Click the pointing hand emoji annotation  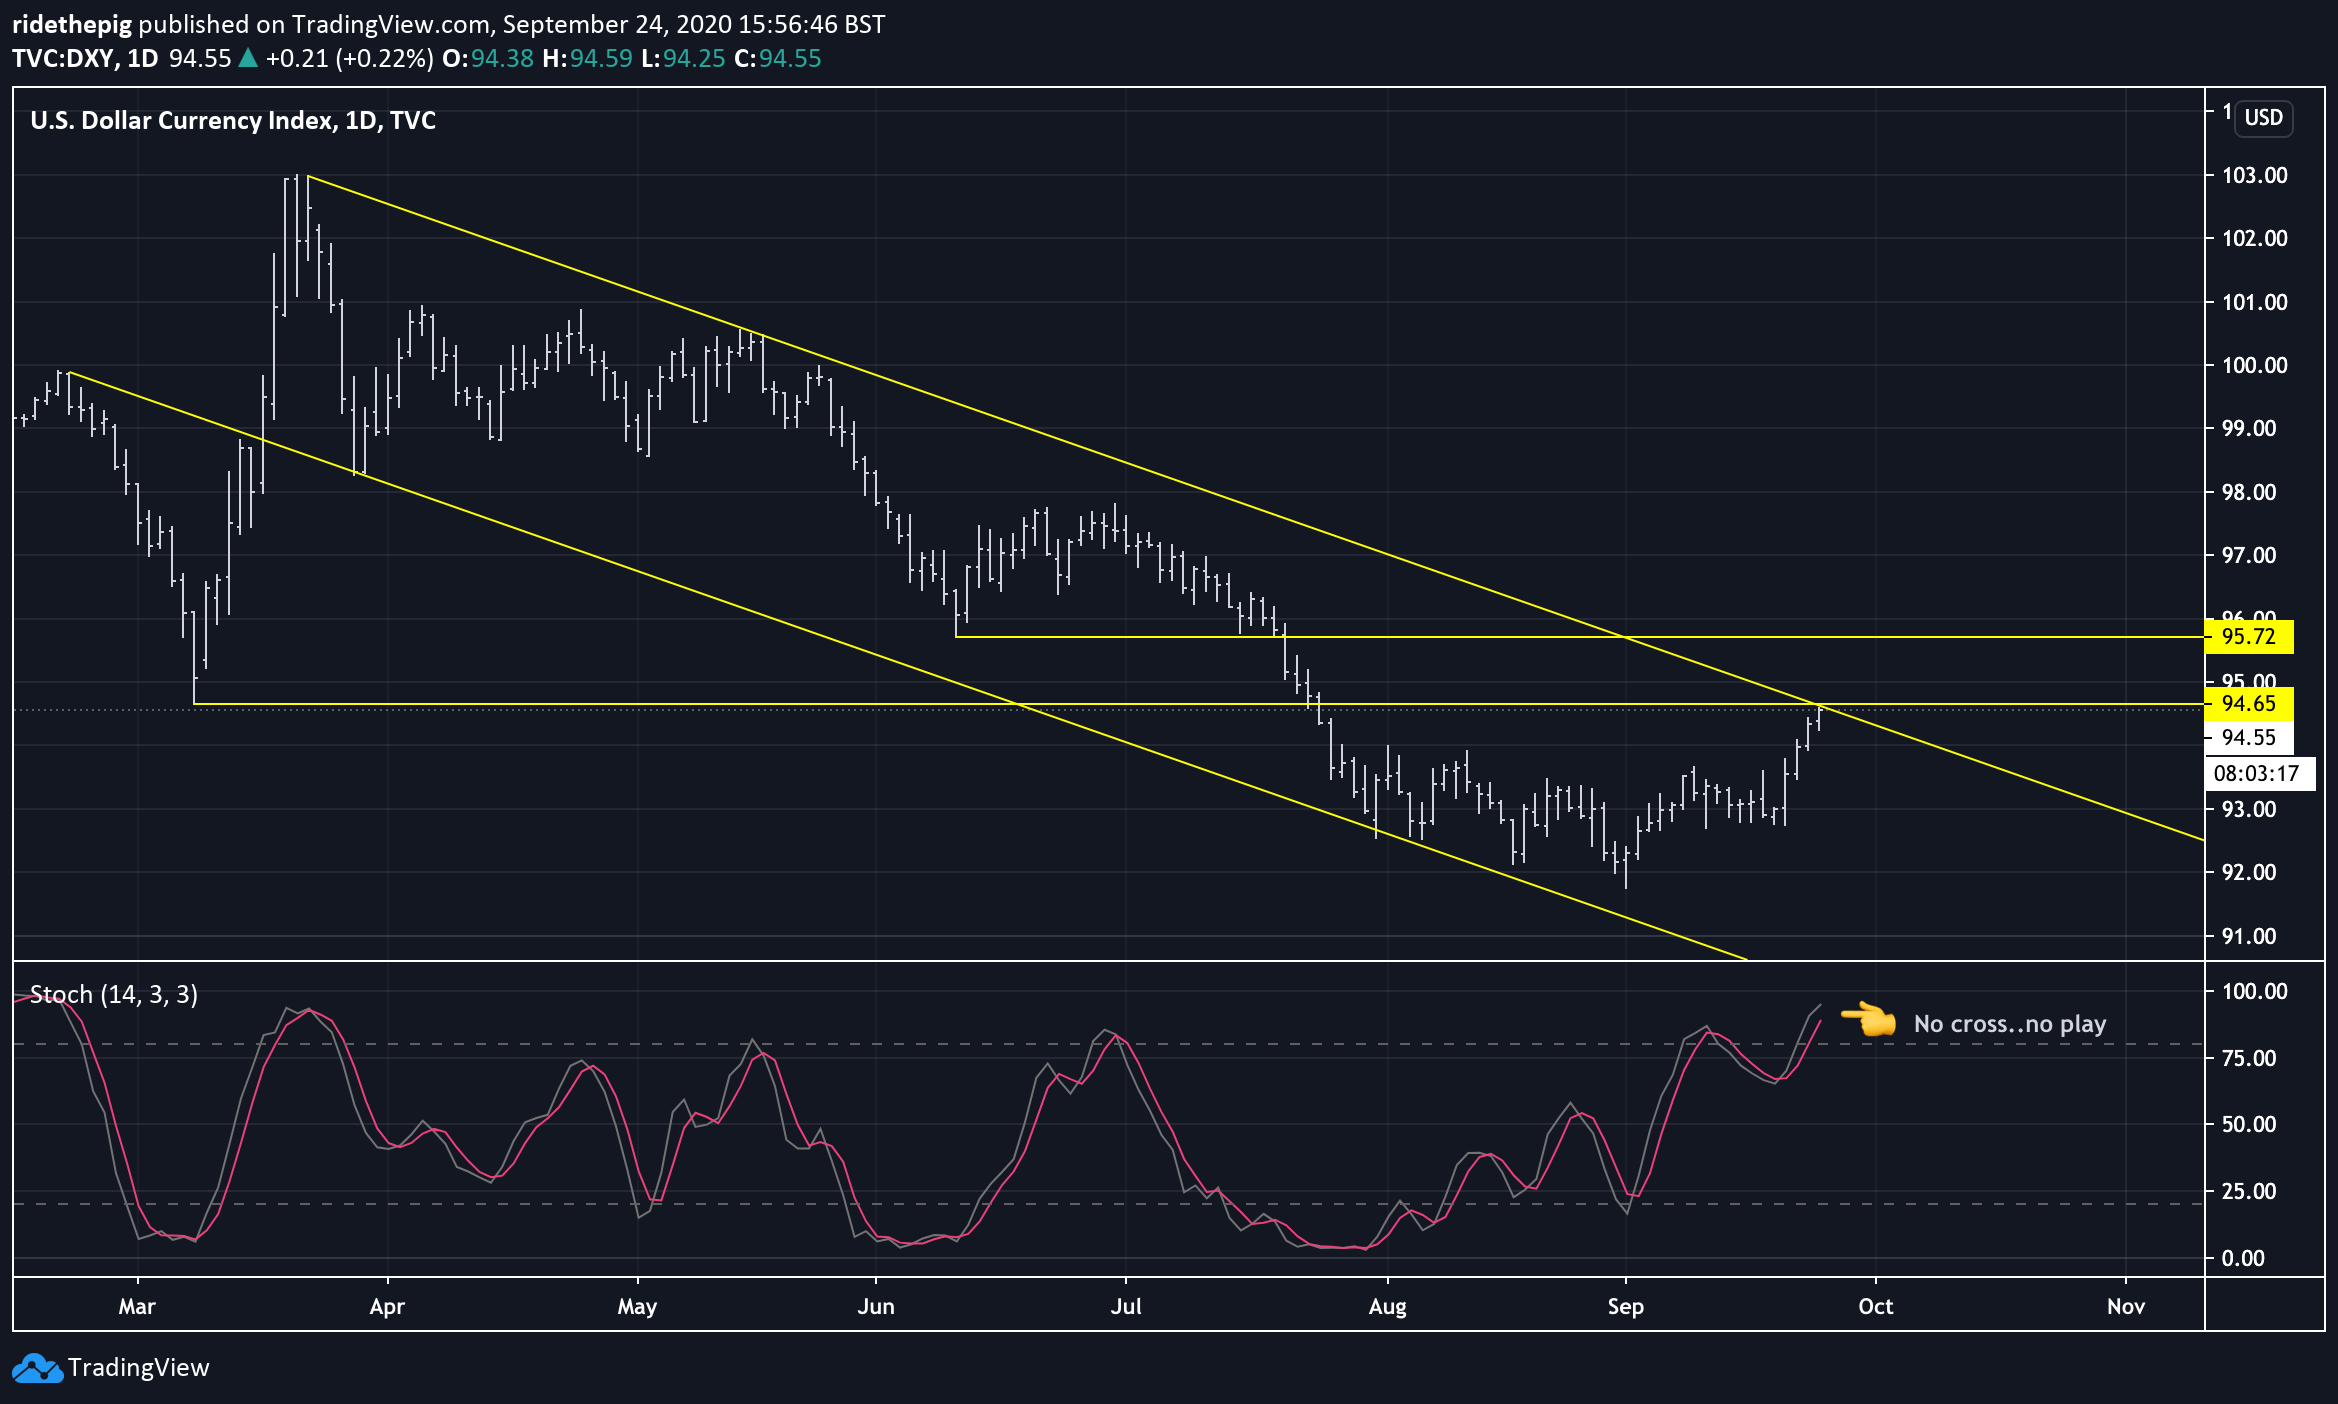(1869, 1020)
